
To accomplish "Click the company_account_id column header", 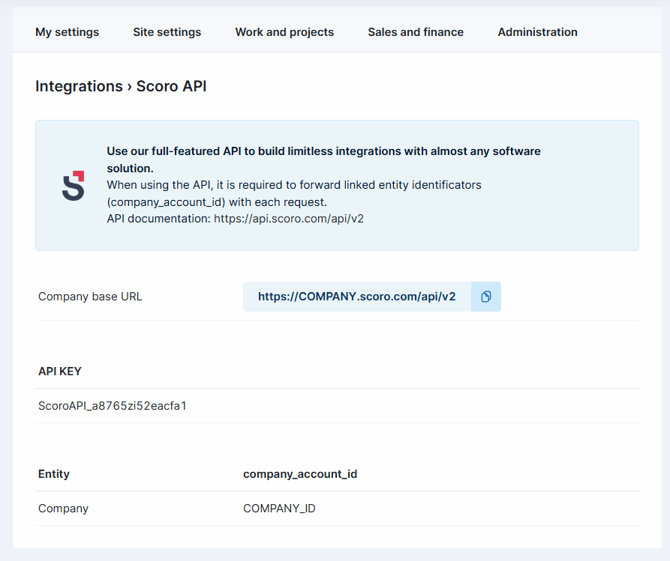I will pyautogui.click(x=300, y=474).
